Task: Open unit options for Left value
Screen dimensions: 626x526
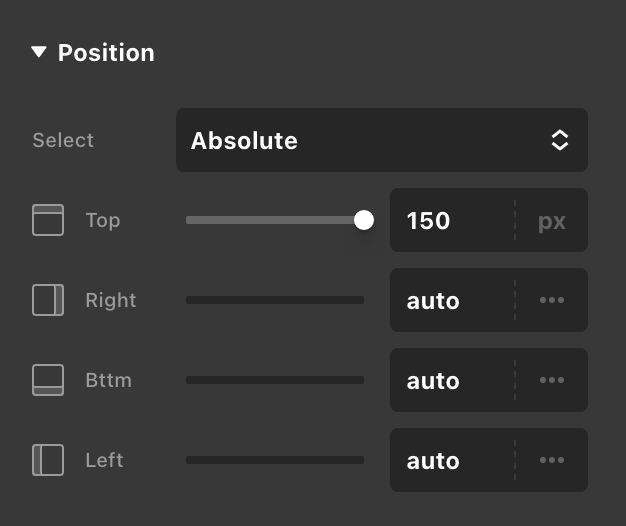Action: pyautogui.click(x=552, y=460)
